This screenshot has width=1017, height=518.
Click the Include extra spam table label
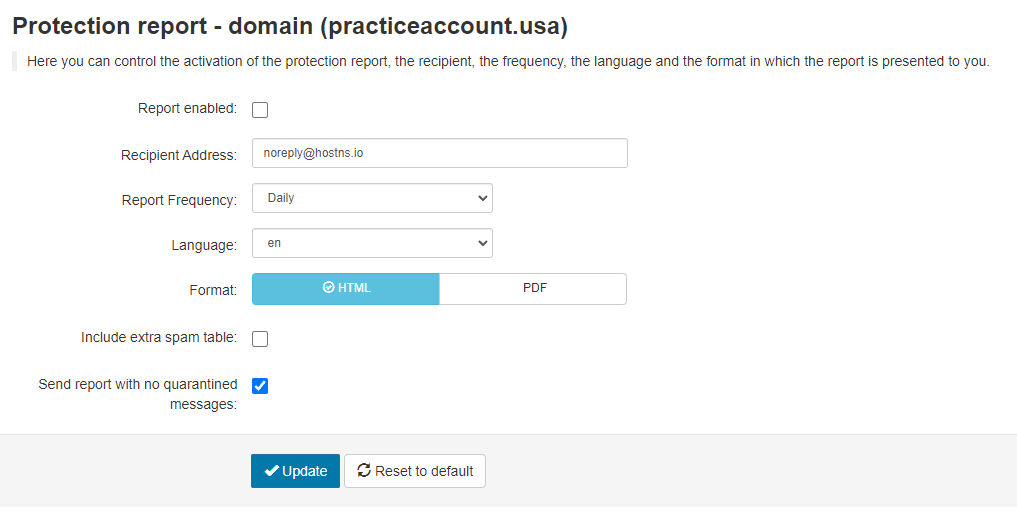coord(159,337)
